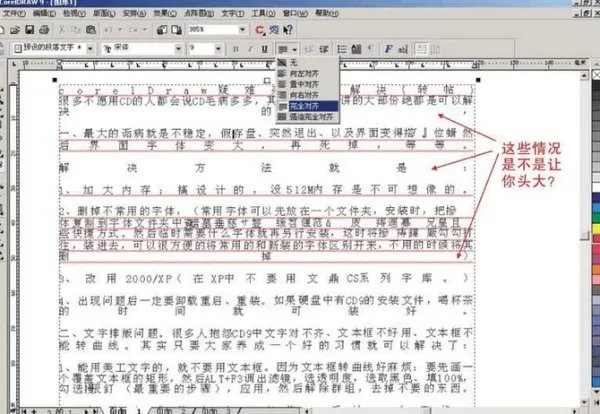The height and width of the screenshot is (414, 600).
Task: Pick the yellow swatch in color palette
Action: pos(596,228)
